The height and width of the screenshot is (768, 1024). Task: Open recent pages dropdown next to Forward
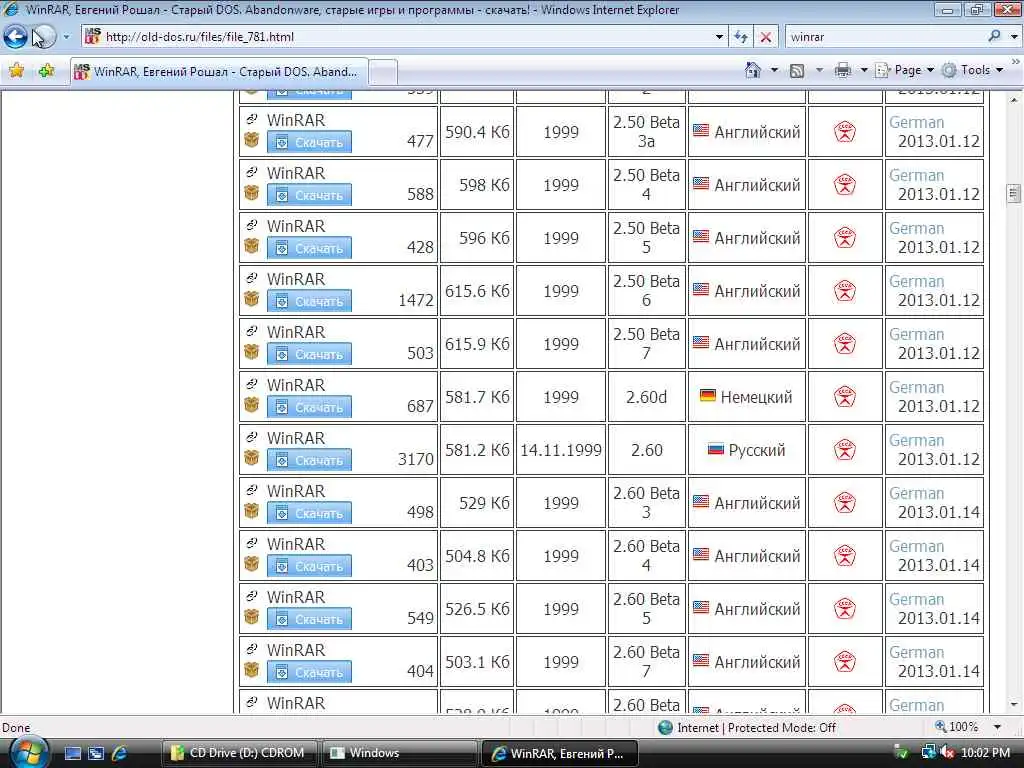point(66,37)
